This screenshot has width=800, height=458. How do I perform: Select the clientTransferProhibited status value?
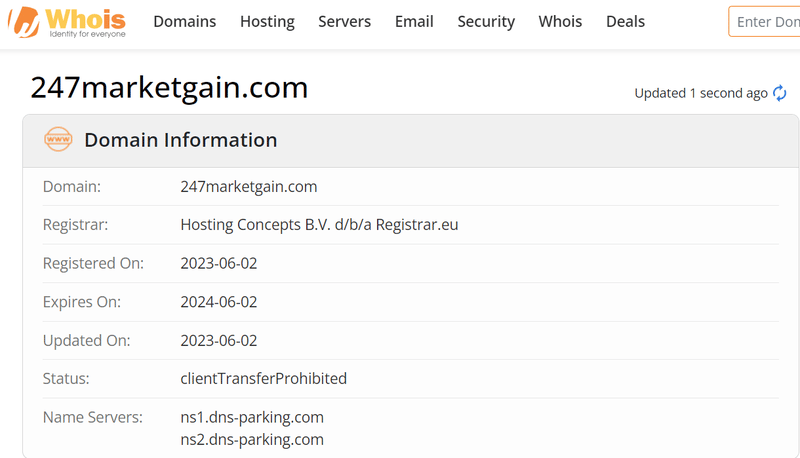tap(263, 378)
